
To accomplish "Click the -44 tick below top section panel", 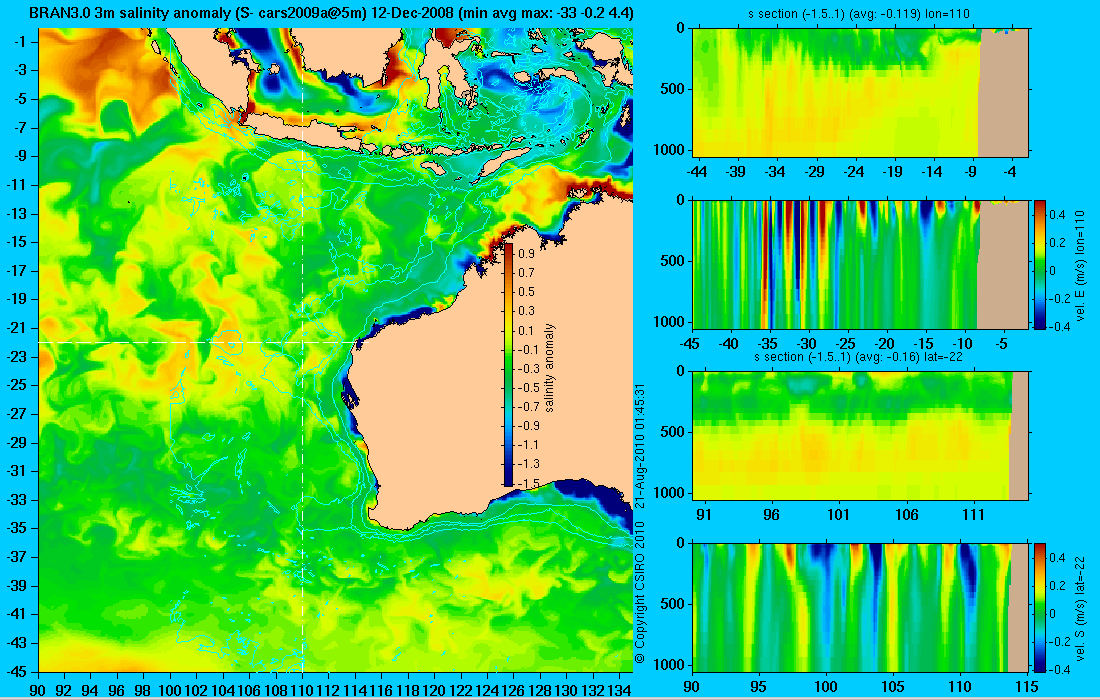I will (x=697, y=172).
